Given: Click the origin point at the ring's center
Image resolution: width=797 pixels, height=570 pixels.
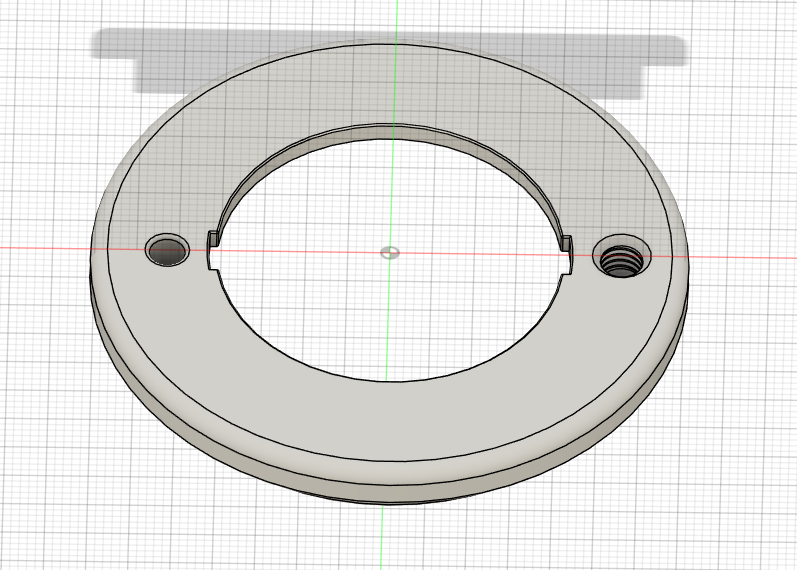Looking at the screenshot, I should click(390, 252).
